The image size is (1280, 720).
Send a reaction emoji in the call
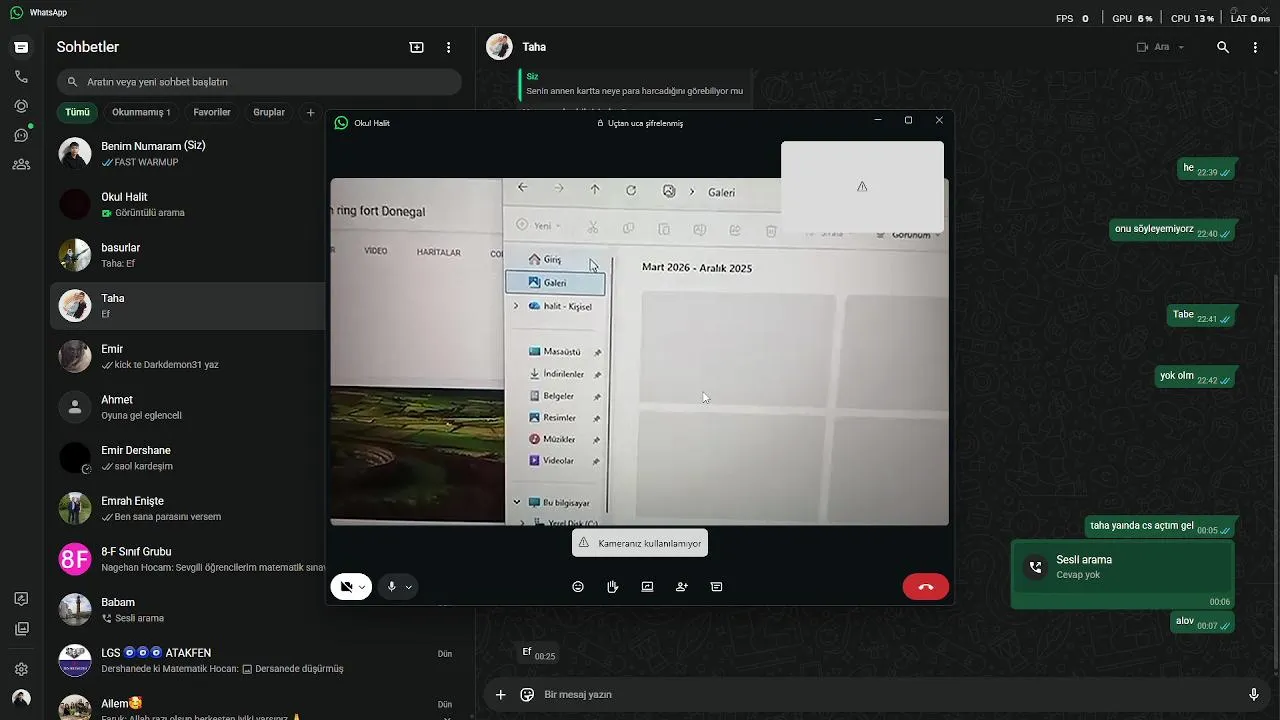(x=578, y=587)
